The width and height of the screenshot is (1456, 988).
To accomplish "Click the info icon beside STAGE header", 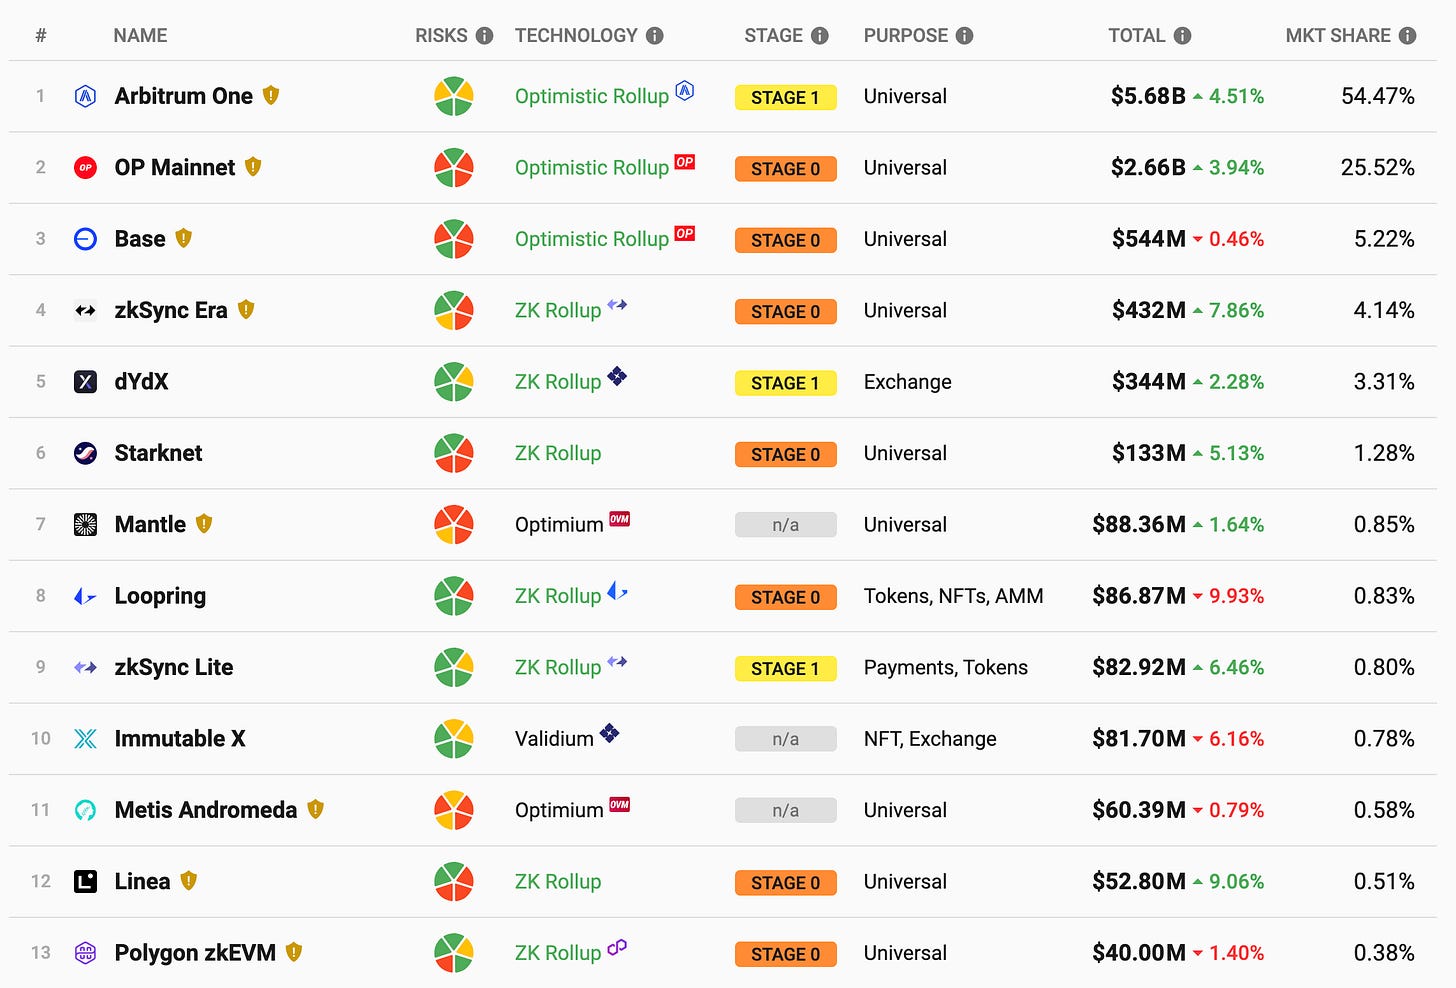I will 820,36.
